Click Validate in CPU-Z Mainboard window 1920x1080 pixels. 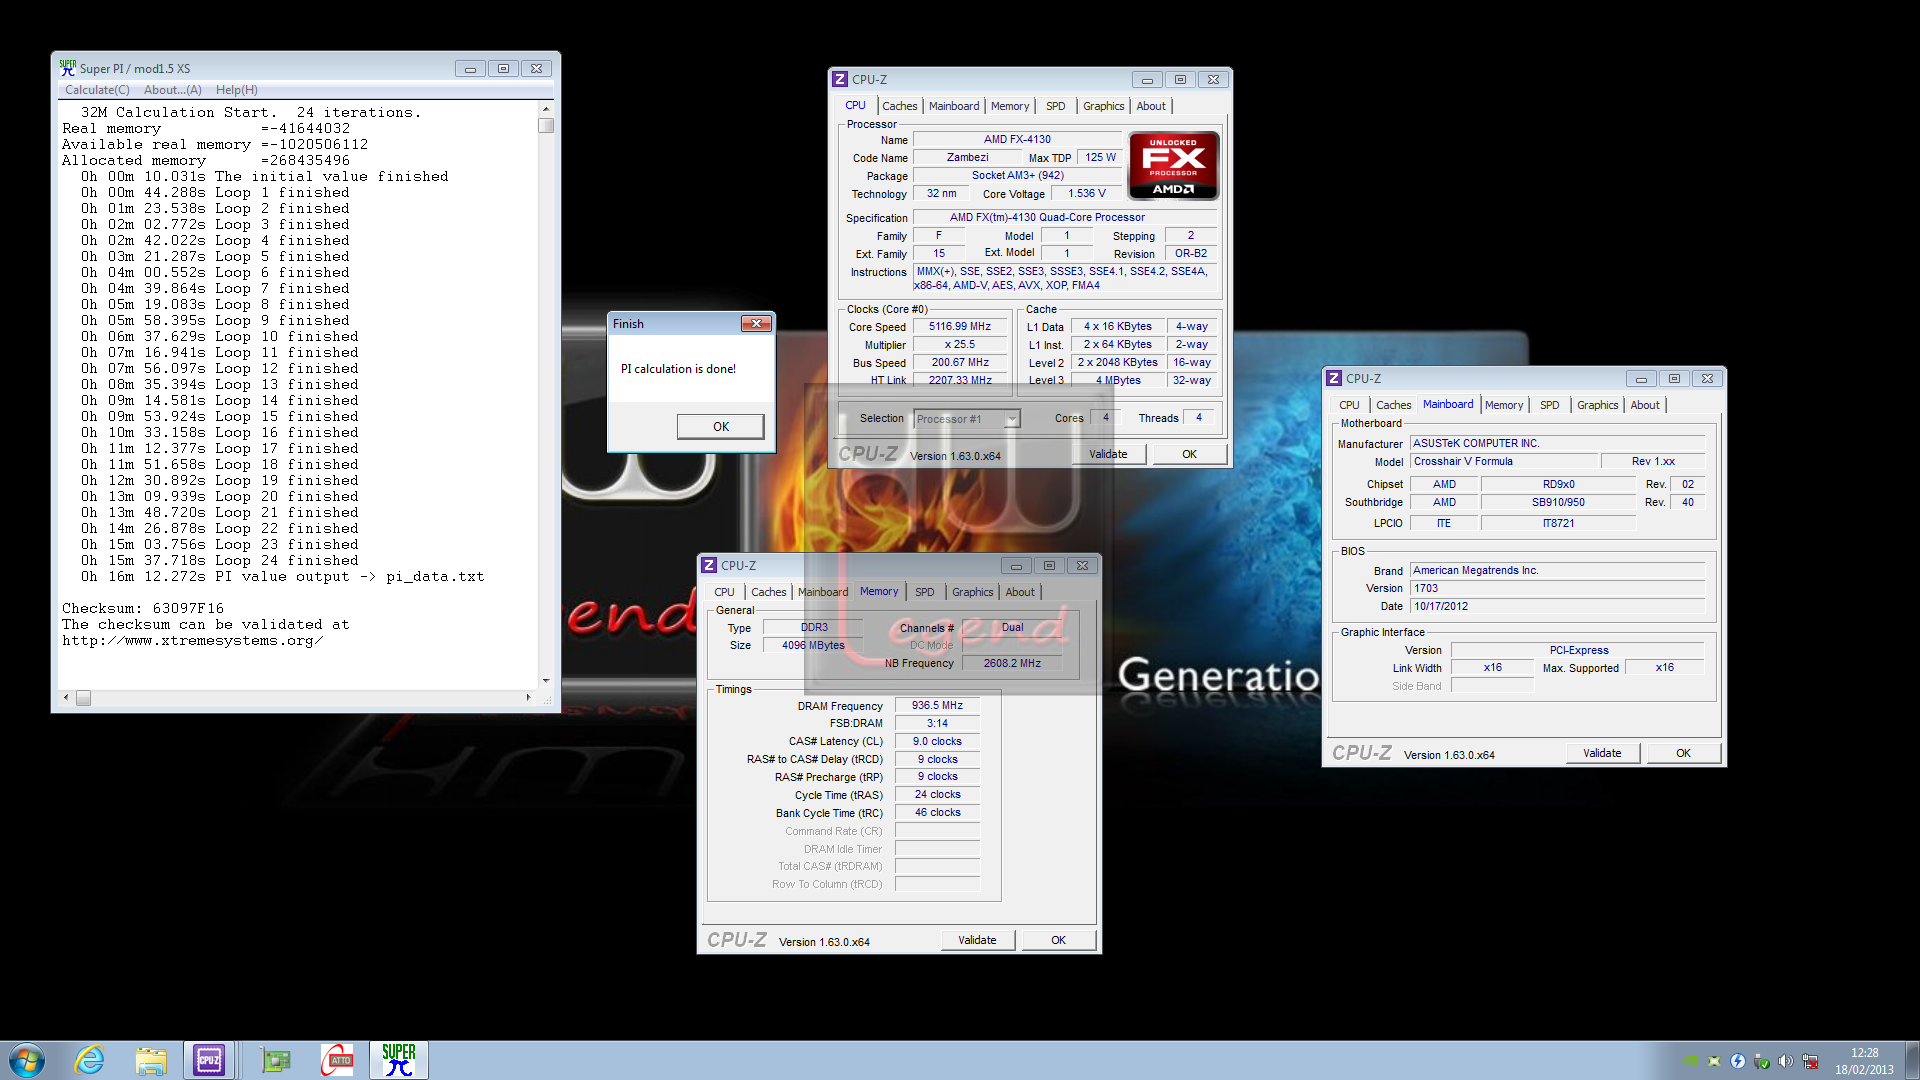click(1602, 753)
